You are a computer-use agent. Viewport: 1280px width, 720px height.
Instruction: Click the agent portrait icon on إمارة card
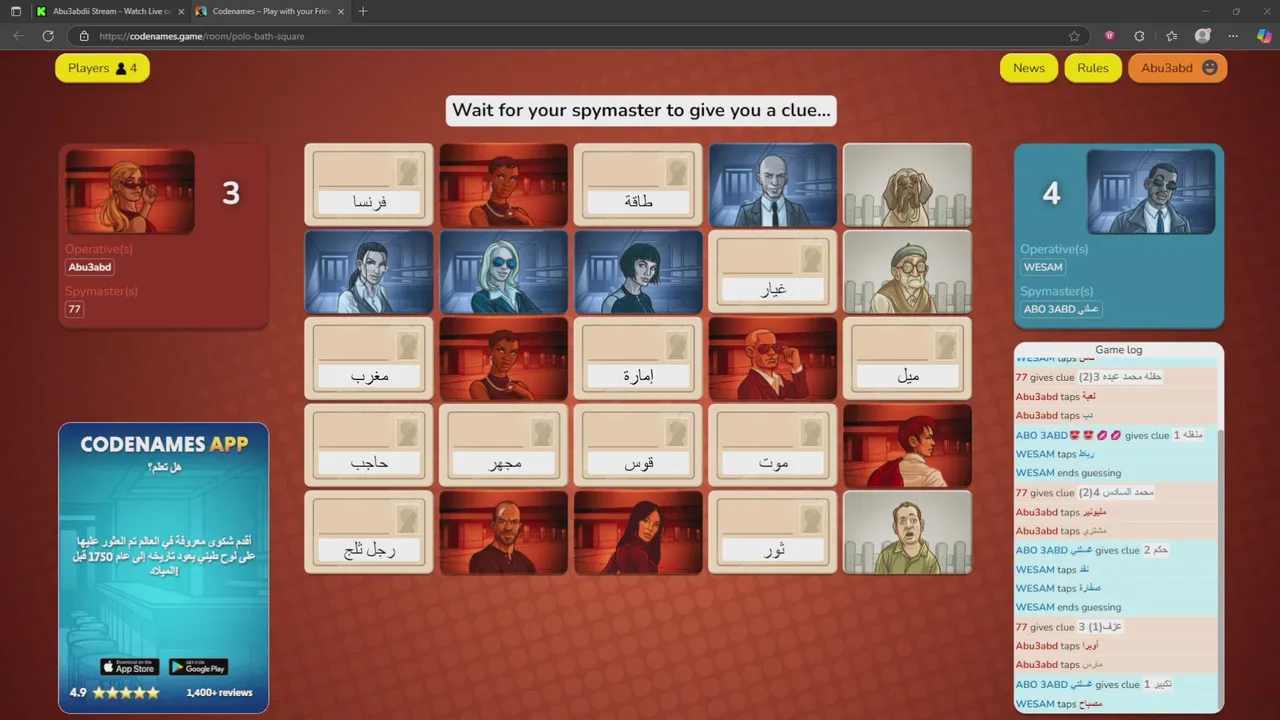[x=677, y=346]
